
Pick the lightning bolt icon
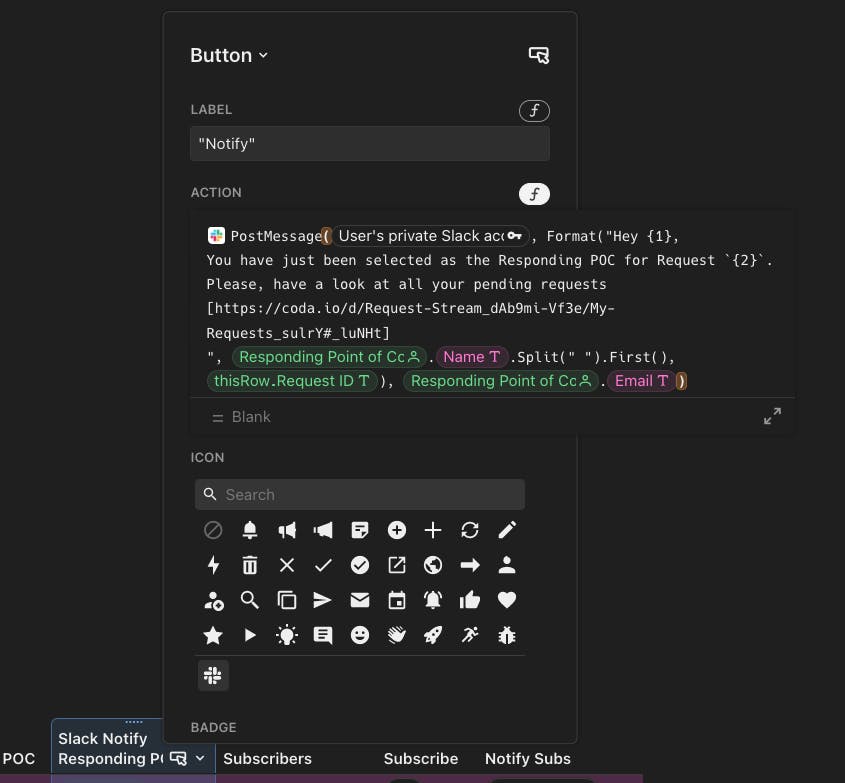coord(213,565)
